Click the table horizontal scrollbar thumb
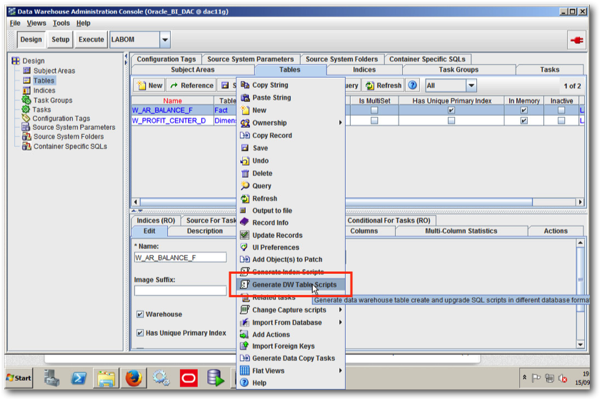This screenshot has width=600, height=400. (336, 202)
